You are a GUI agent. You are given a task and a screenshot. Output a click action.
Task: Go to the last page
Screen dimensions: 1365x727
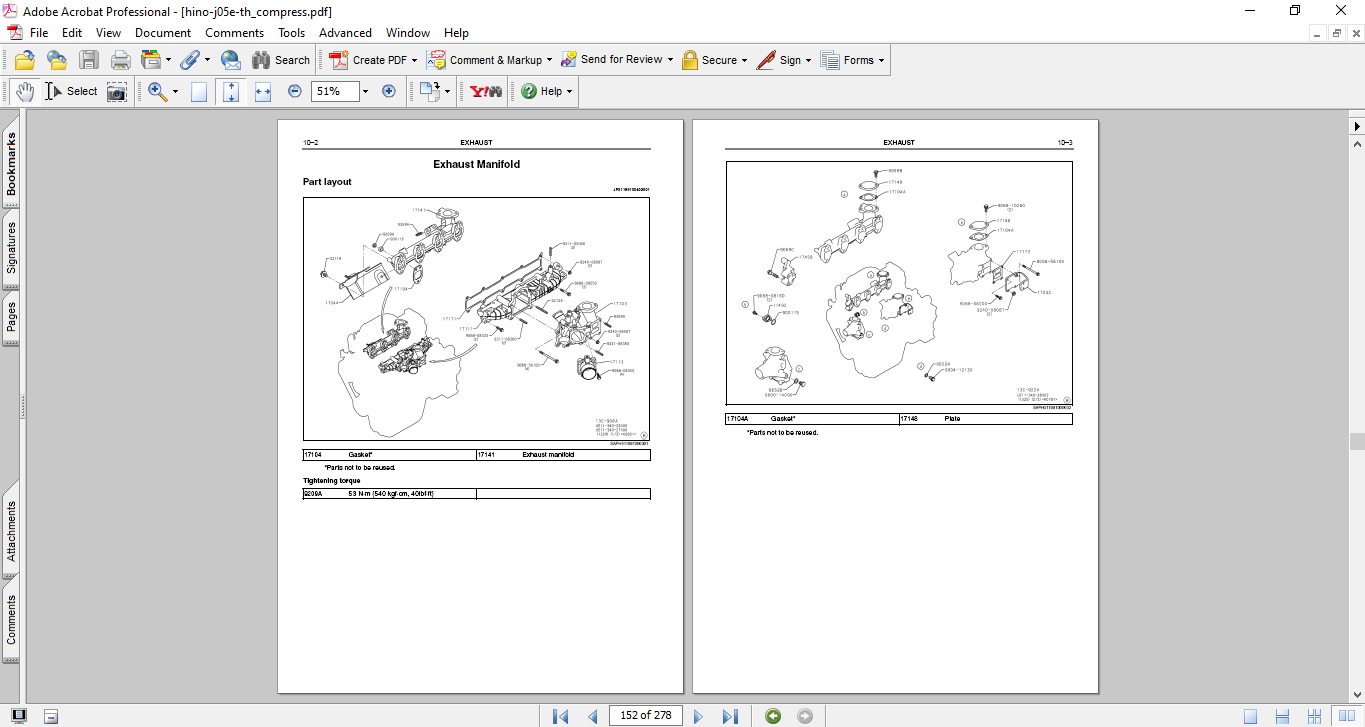[730, 716]
